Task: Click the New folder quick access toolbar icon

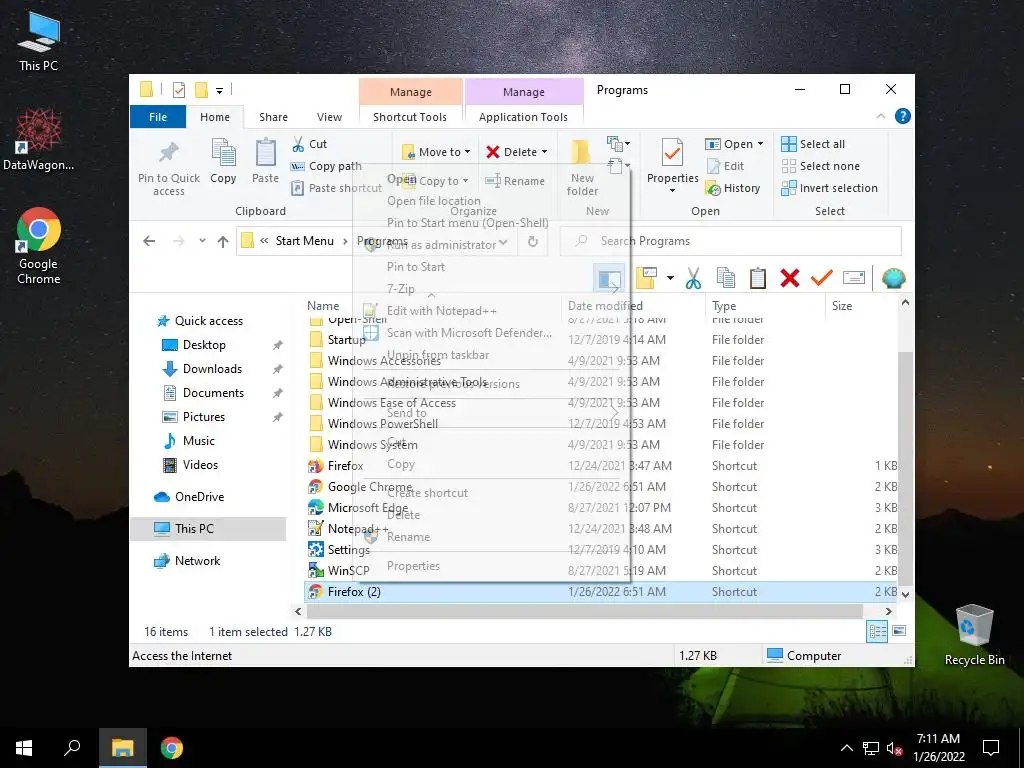Action: [x=201, y=89]
